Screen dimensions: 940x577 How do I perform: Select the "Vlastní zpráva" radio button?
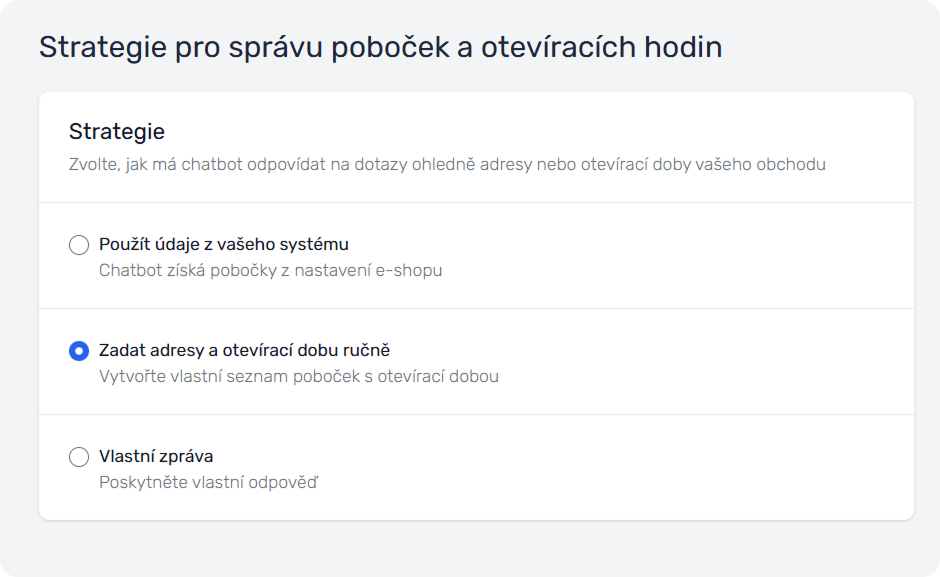coord(79,457)
